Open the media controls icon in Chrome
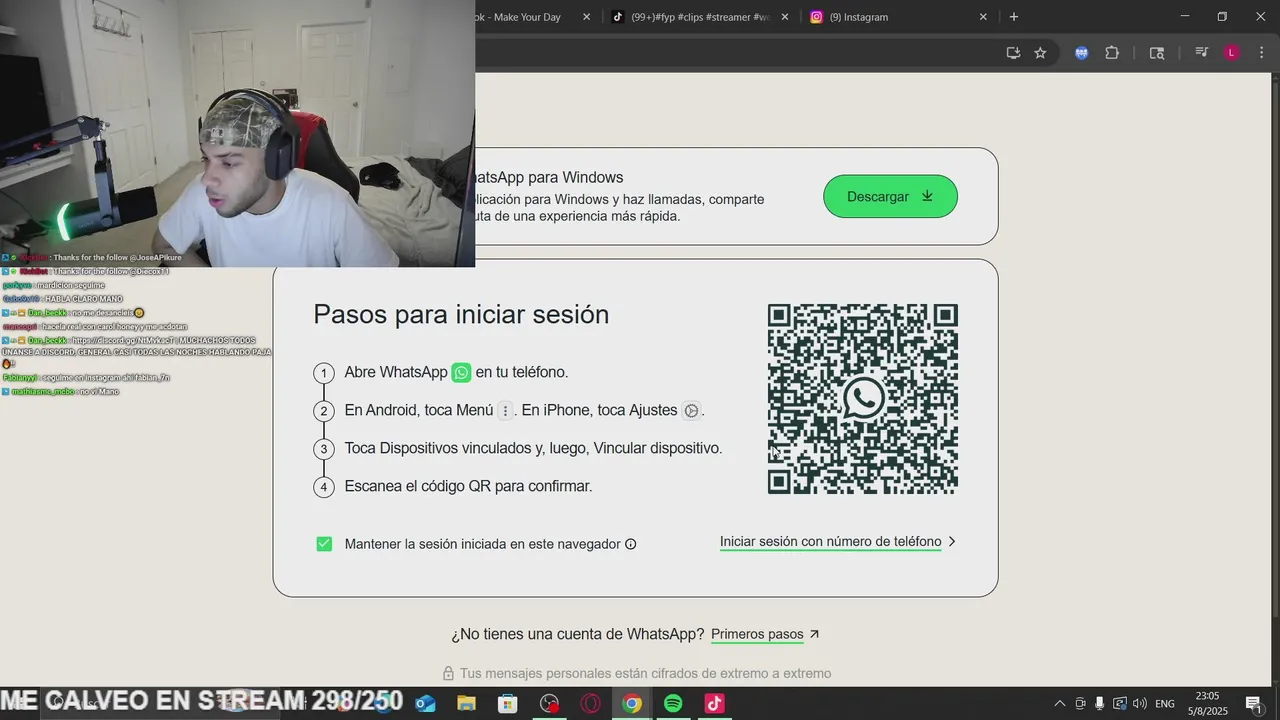 (1202, 53)
